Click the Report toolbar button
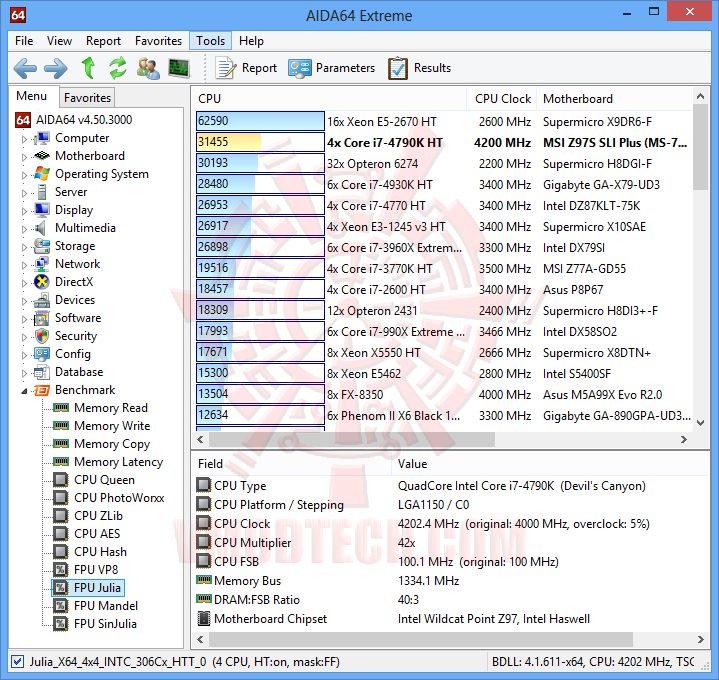The height and width of the screenshot is (680, 719). click(x=246, y=68)
